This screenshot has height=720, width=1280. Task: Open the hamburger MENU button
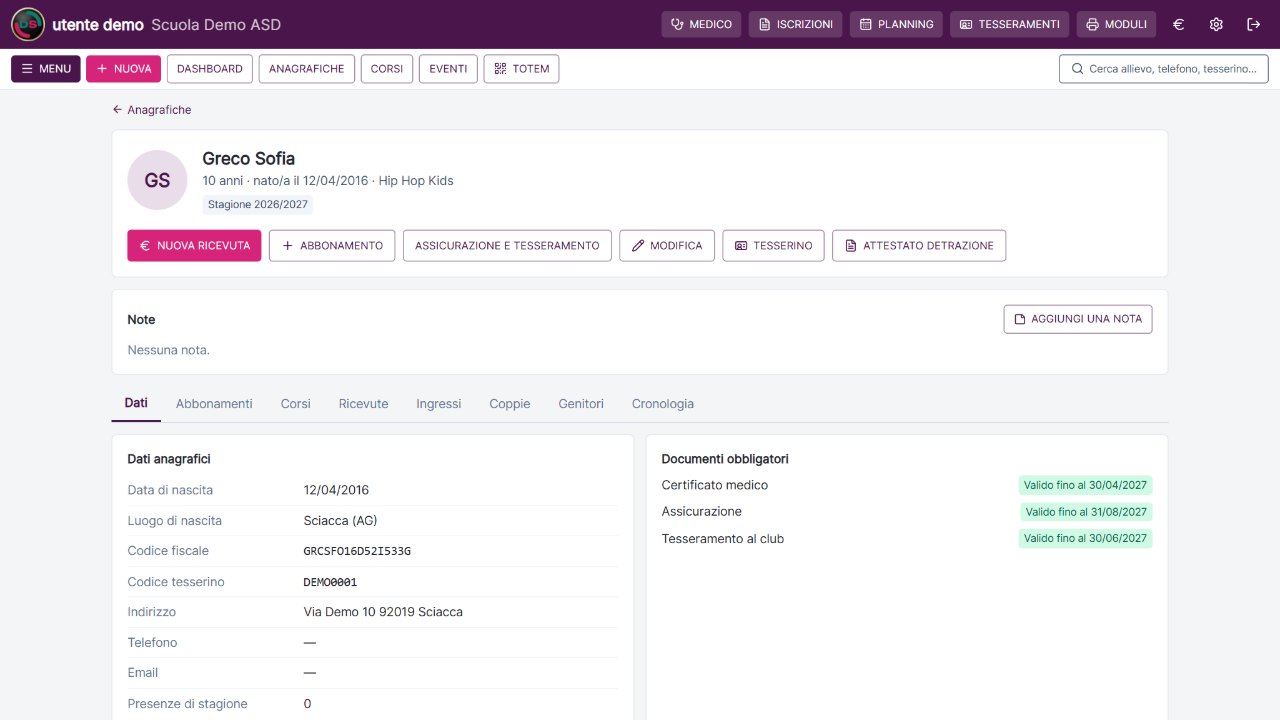46,69
